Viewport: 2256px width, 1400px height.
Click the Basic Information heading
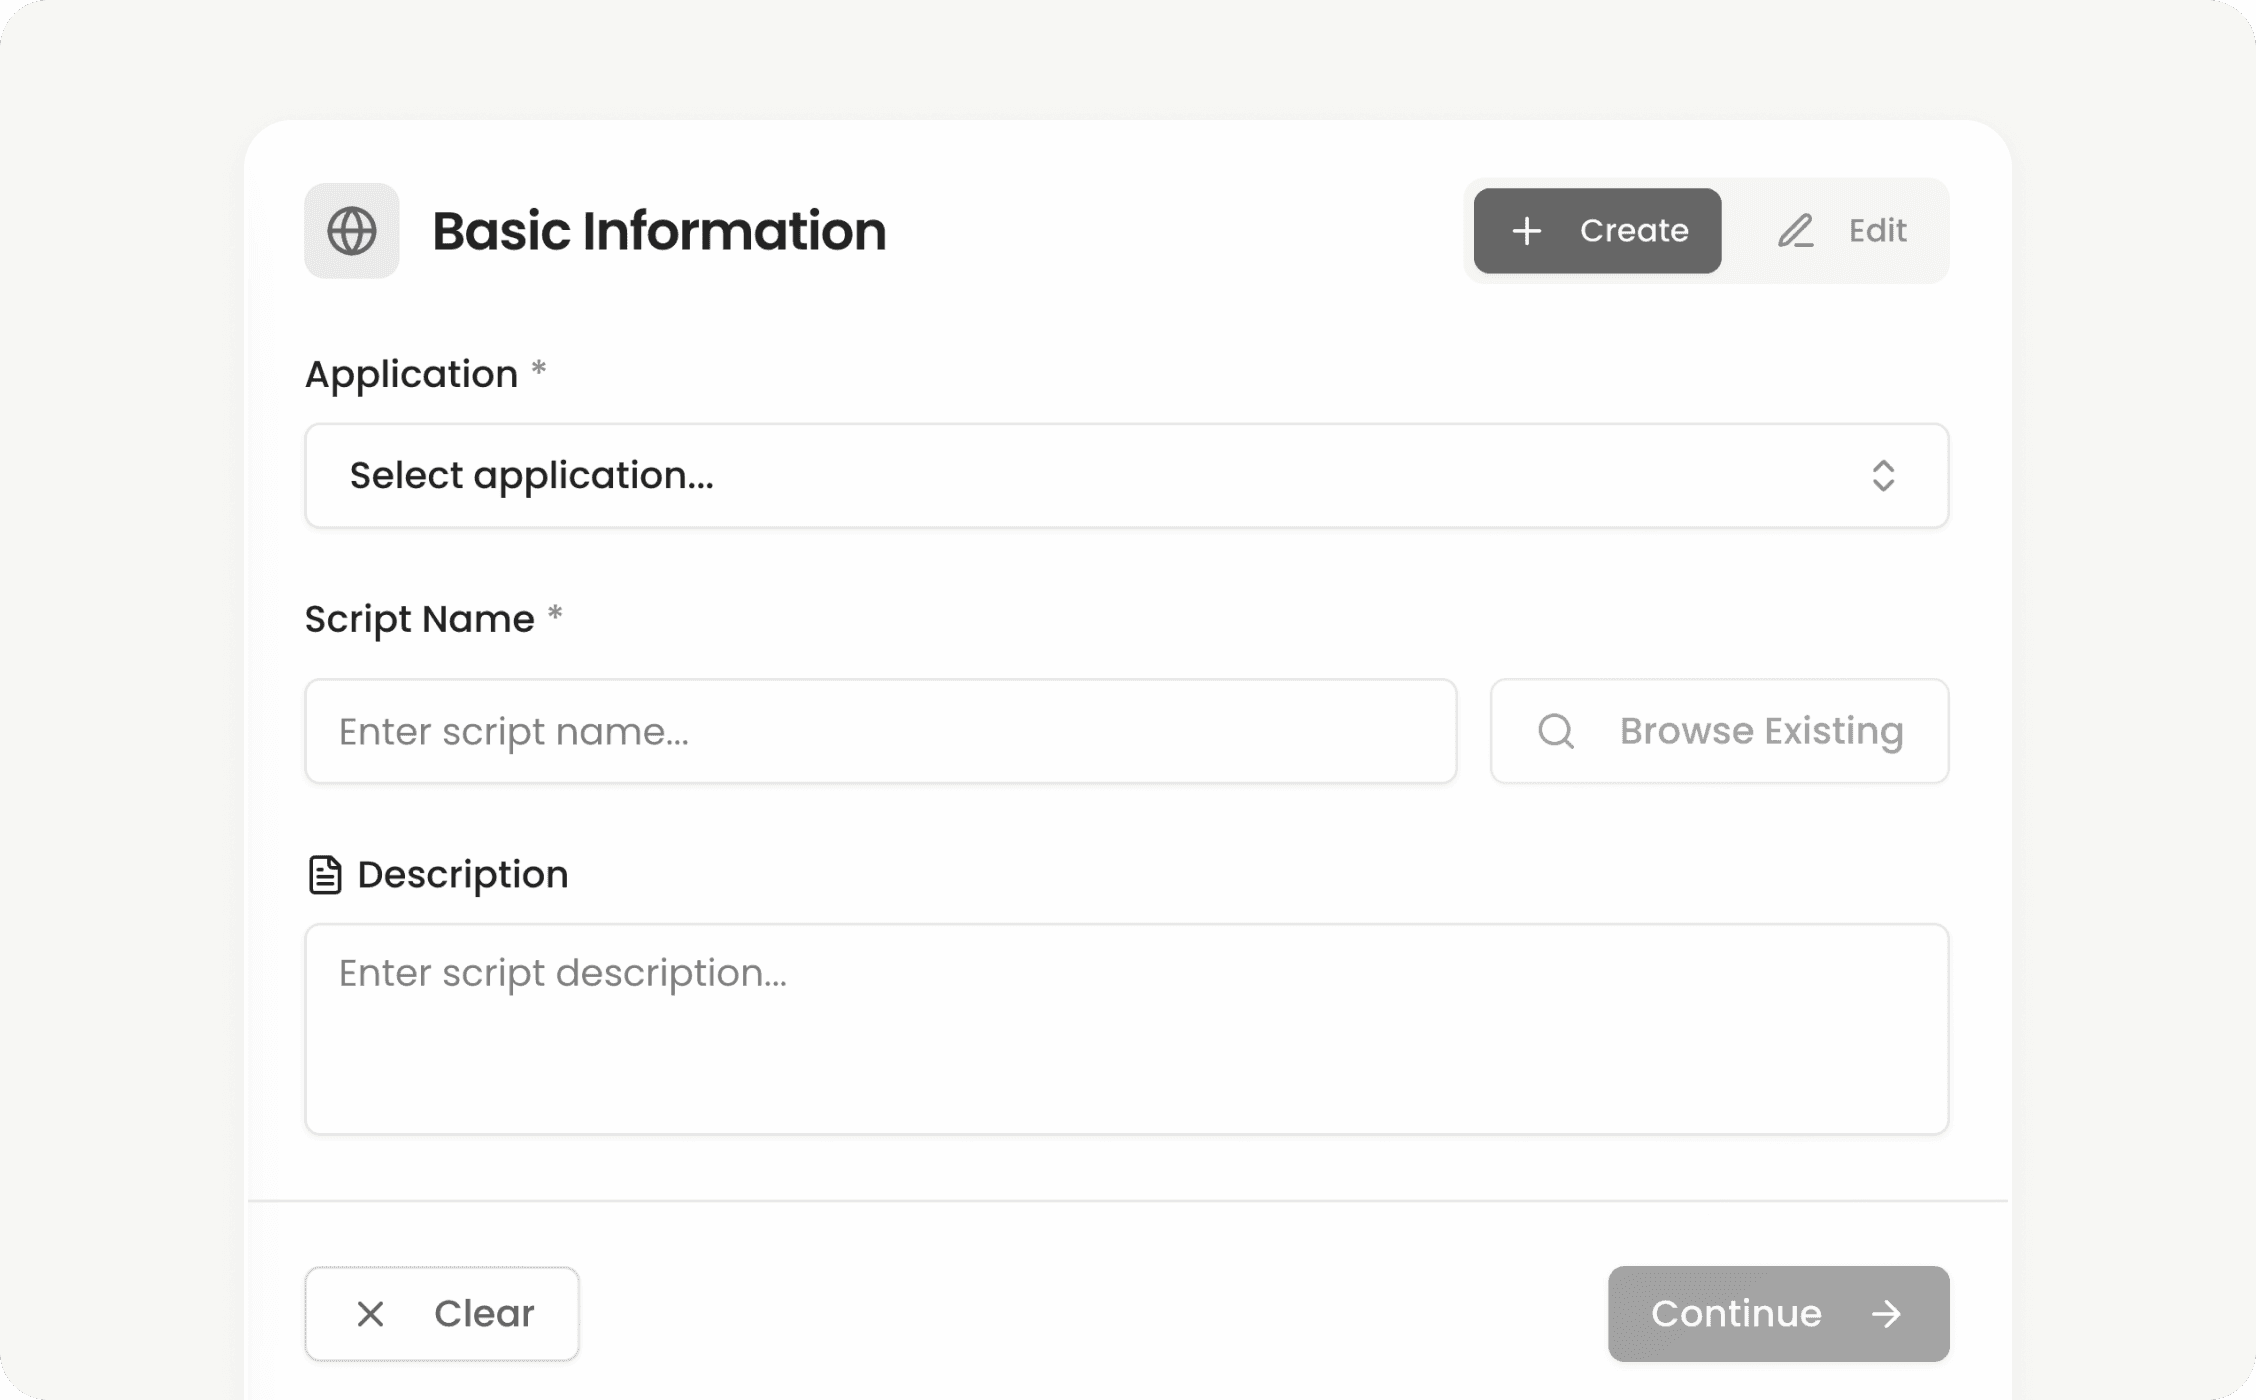point(658,230)
